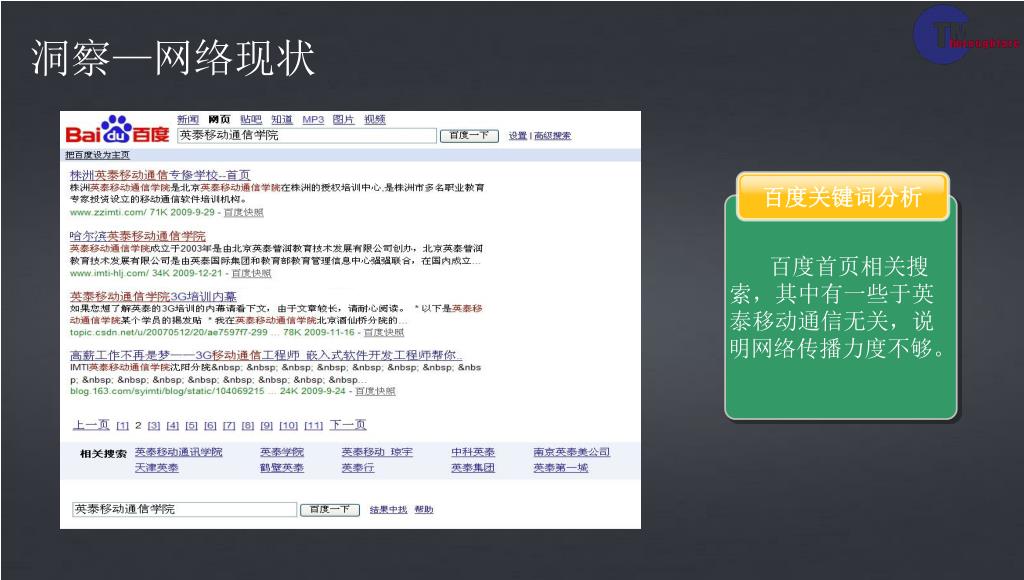This screenshot has height=580, width=1024.
Task: Click 结果中找 link
Action: [x=388, y=509]
